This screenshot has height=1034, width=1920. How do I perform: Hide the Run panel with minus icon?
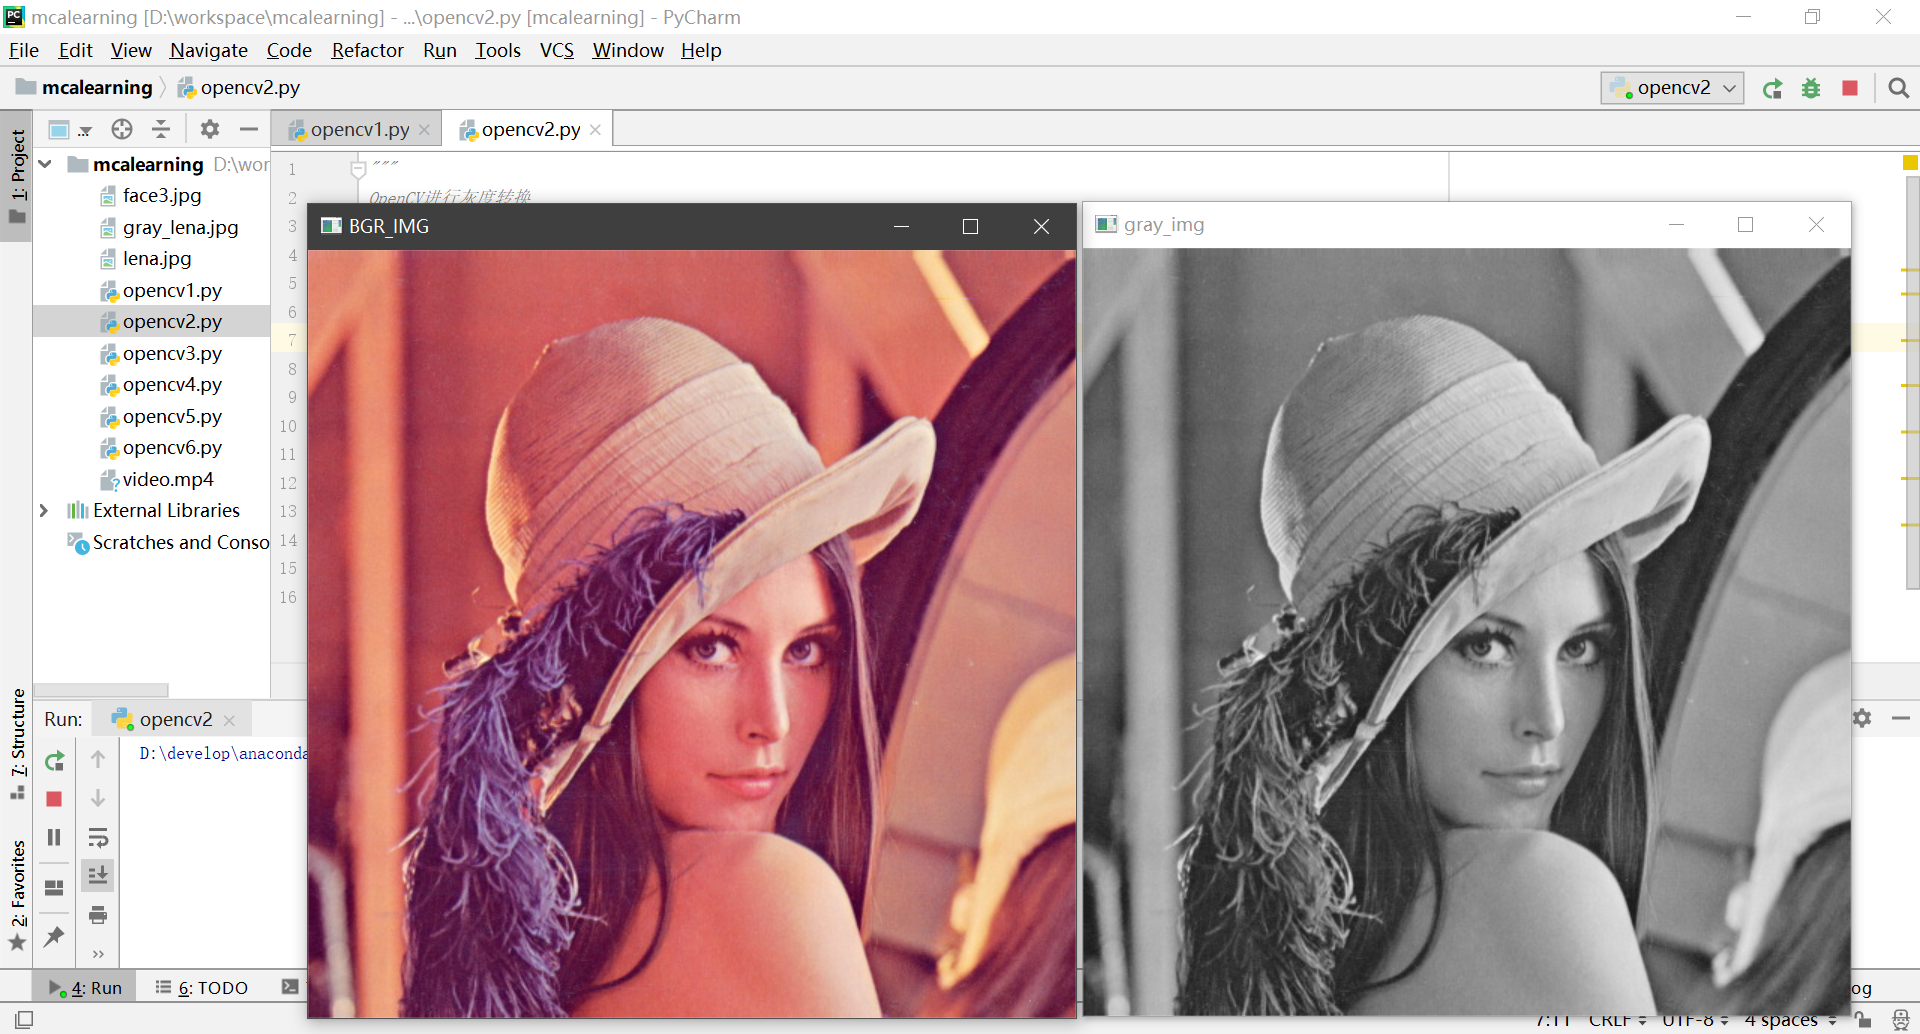coord(1901,718)
